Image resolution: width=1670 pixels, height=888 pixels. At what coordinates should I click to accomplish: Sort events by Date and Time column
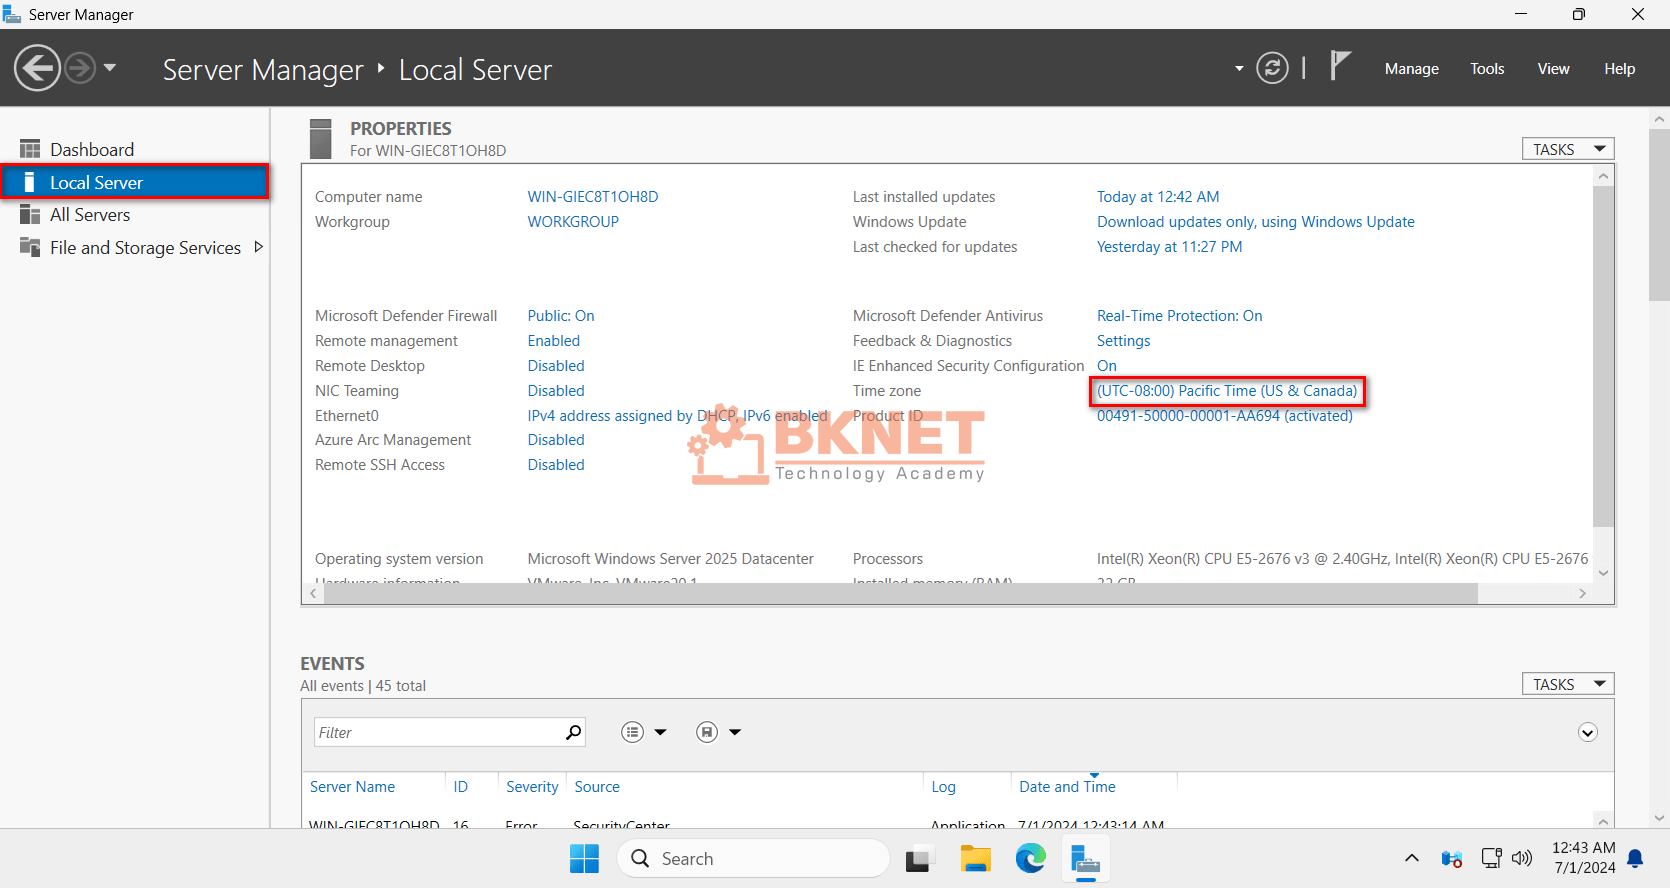1067,787
